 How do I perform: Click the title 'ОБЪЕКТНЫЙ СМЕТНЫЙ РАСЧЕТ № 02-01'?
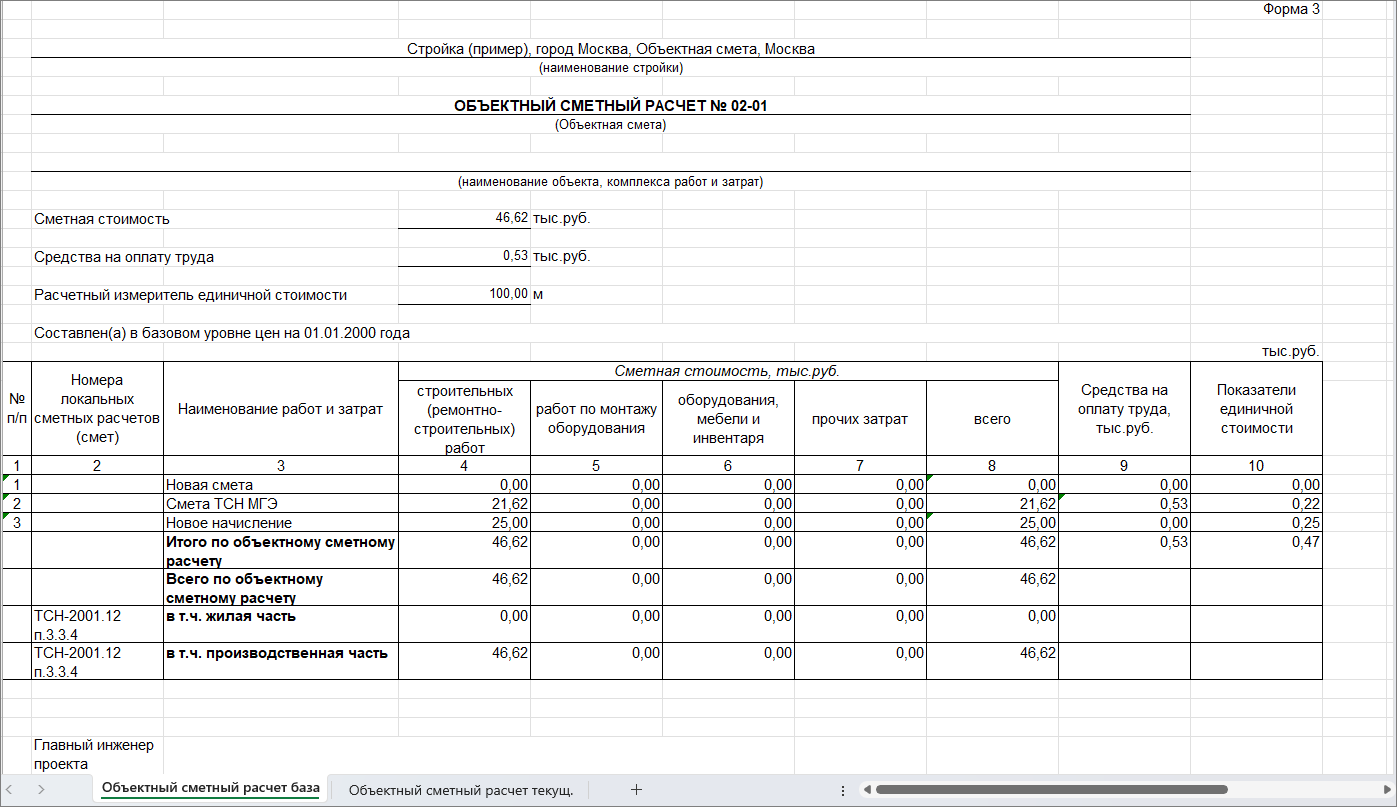point(610,105)
